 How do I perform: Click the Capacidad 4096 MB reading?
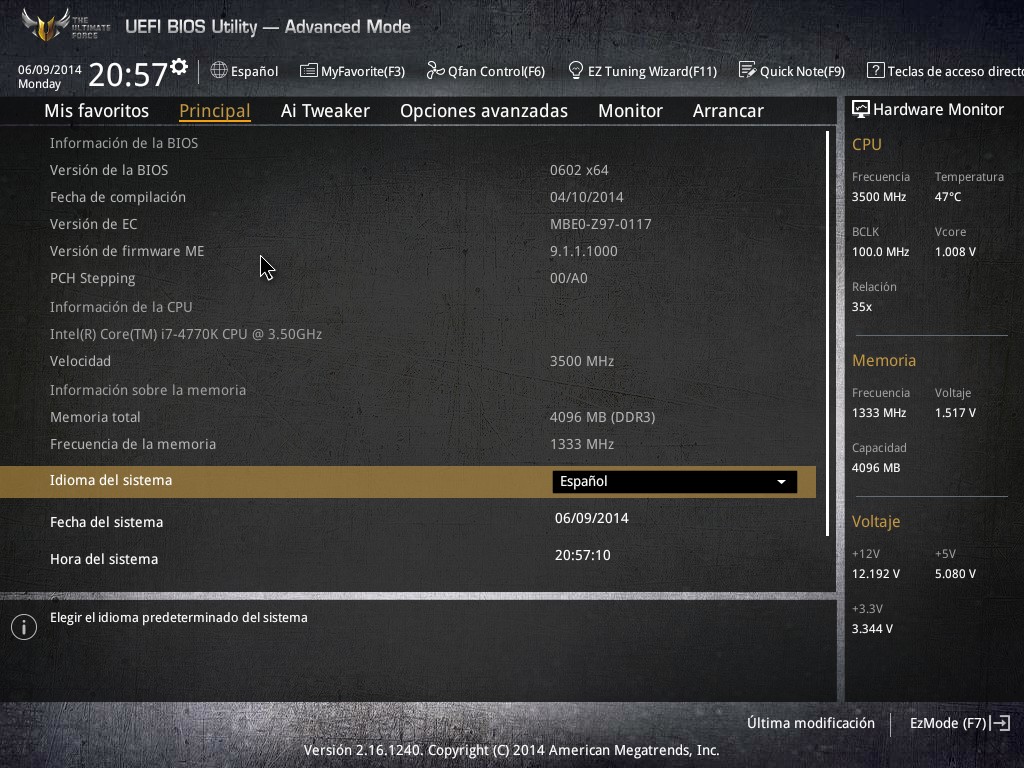point(876,468)
